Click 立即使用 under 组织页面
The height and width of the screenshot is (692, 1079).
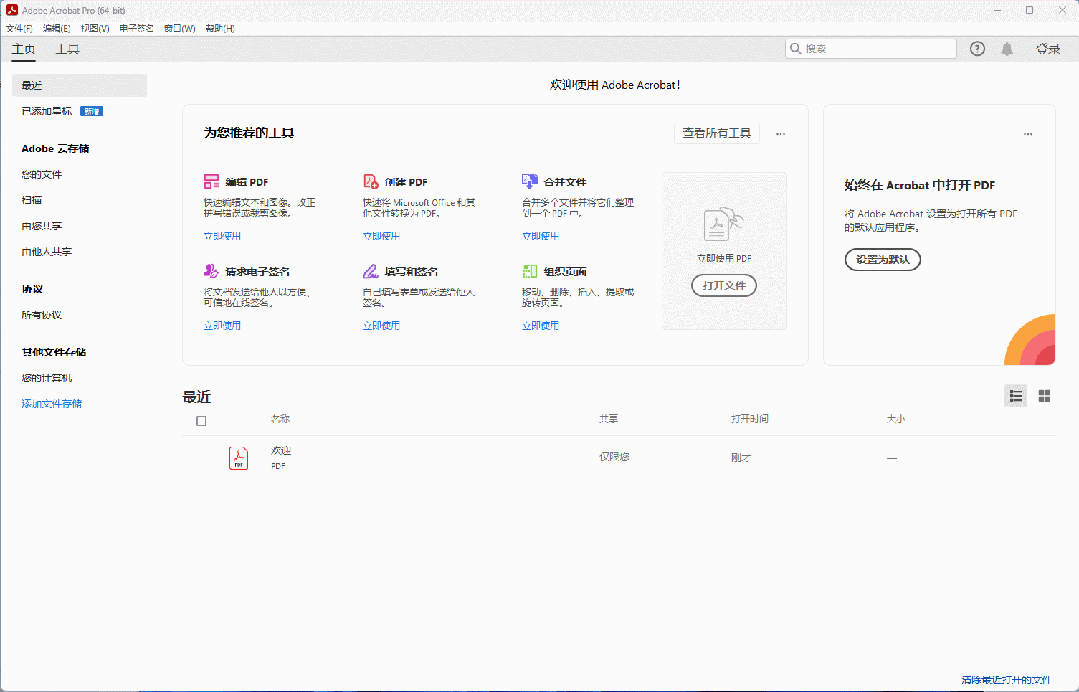pos(540,325)
